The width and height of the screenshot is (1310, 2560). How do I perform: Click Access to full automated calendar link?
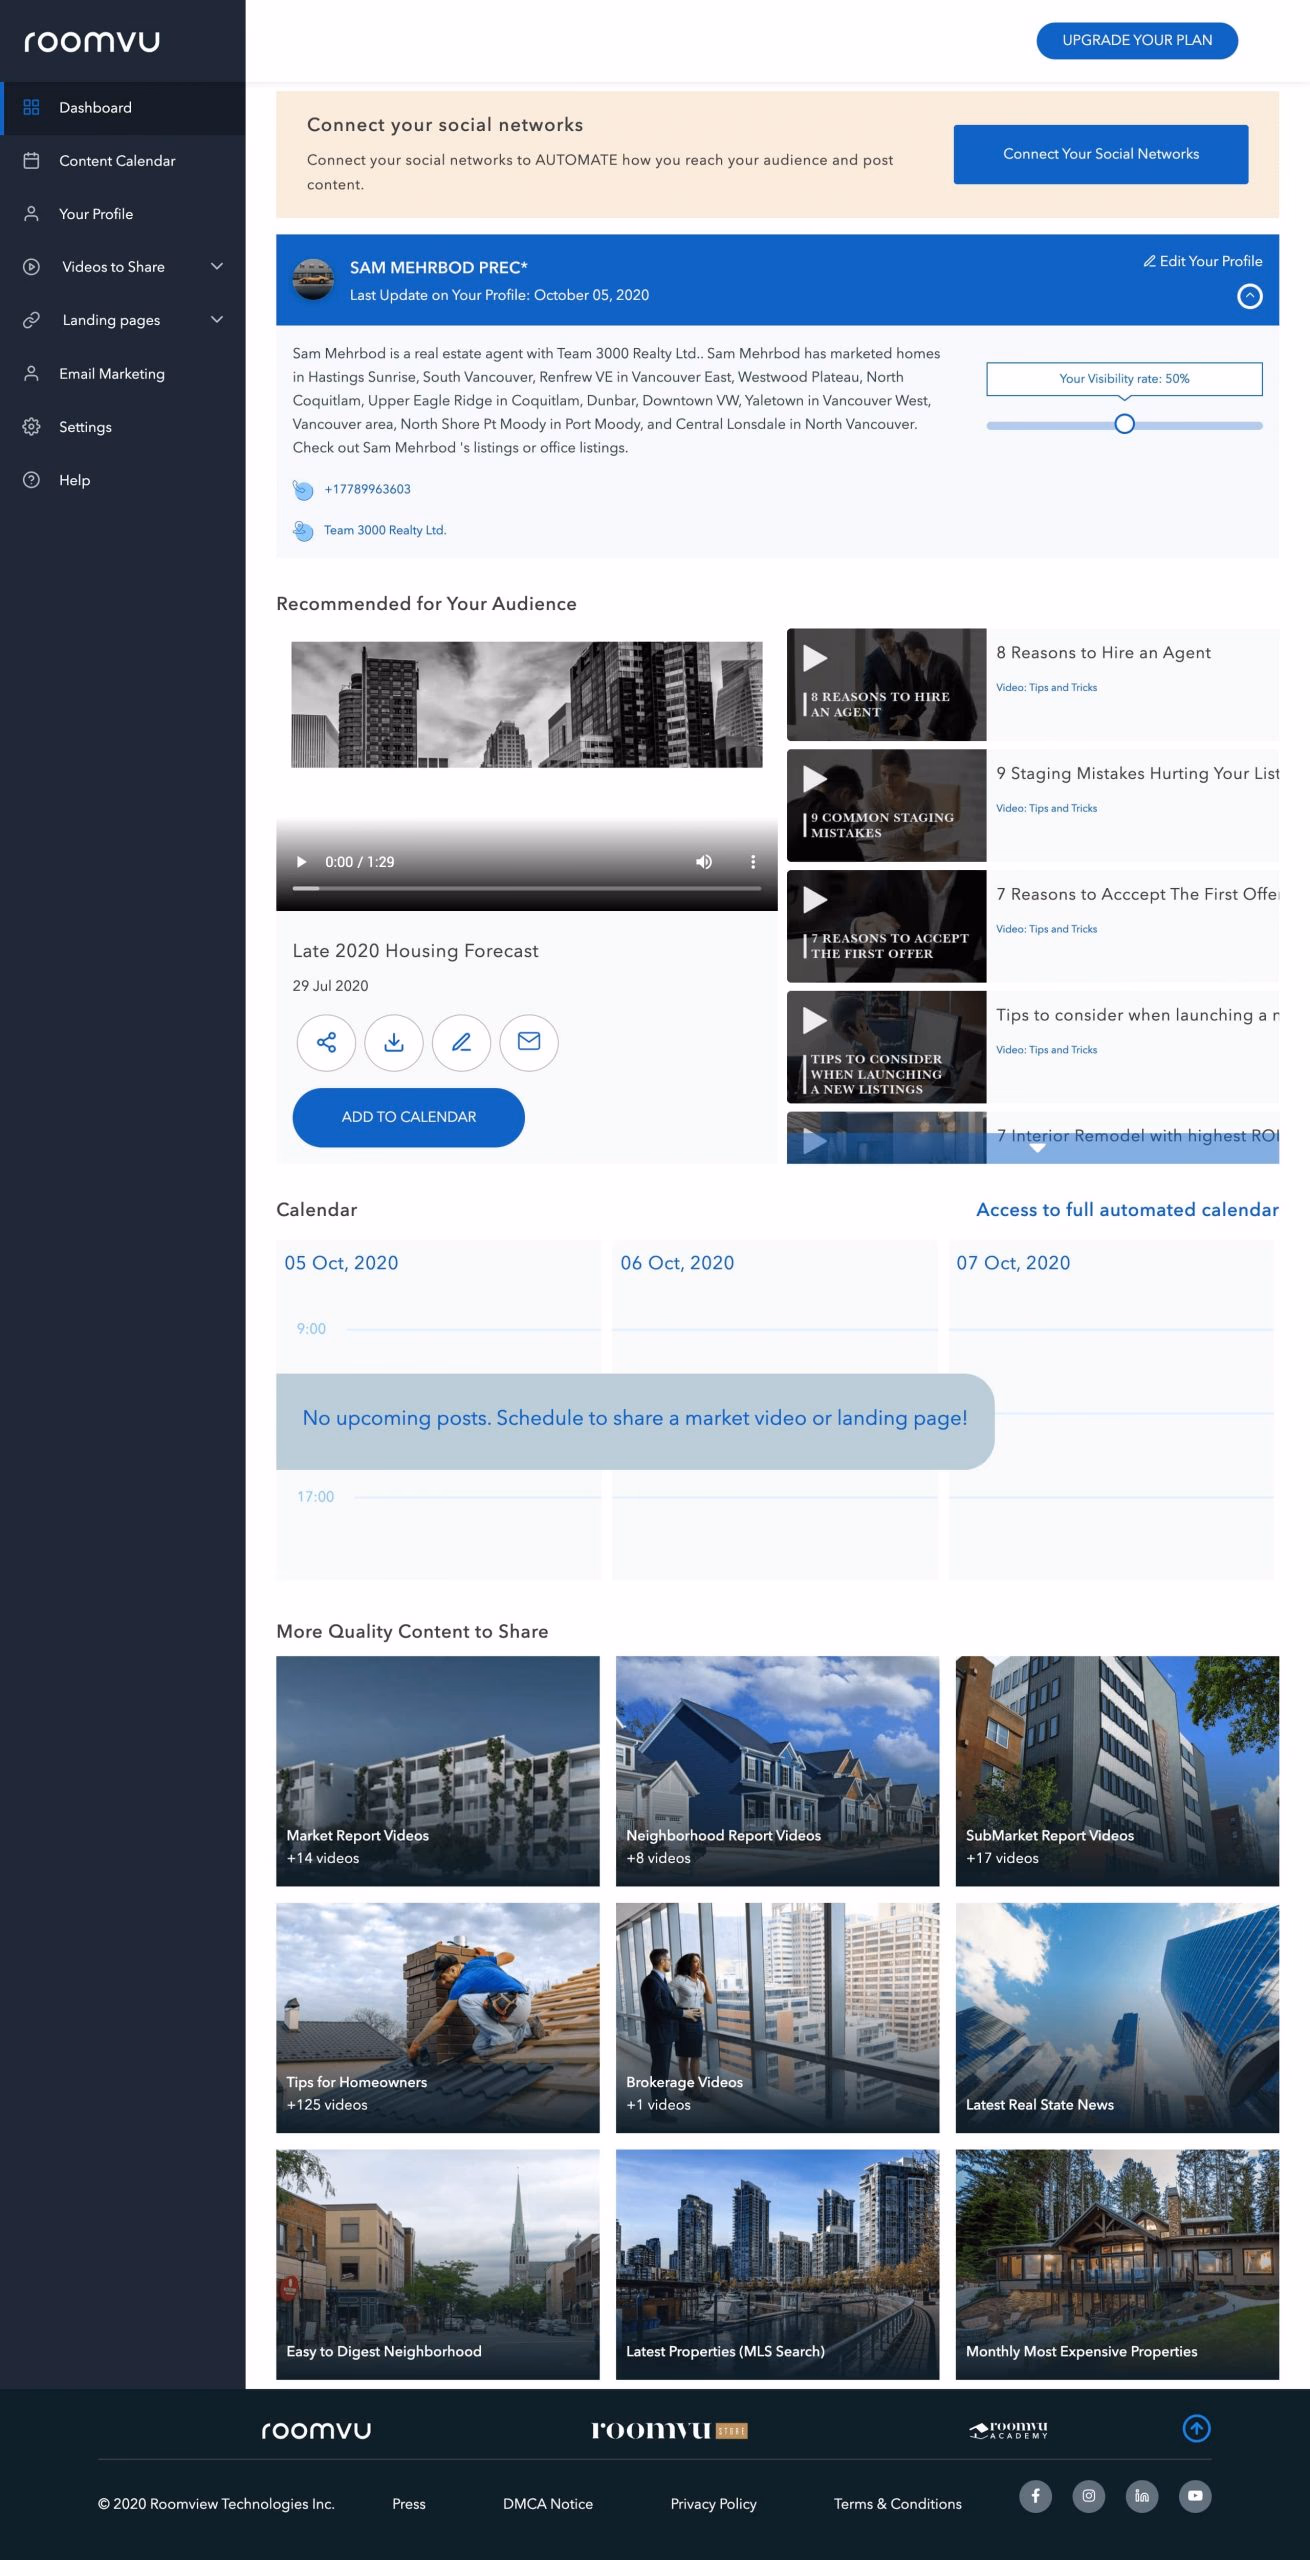coord(1127,1210)
